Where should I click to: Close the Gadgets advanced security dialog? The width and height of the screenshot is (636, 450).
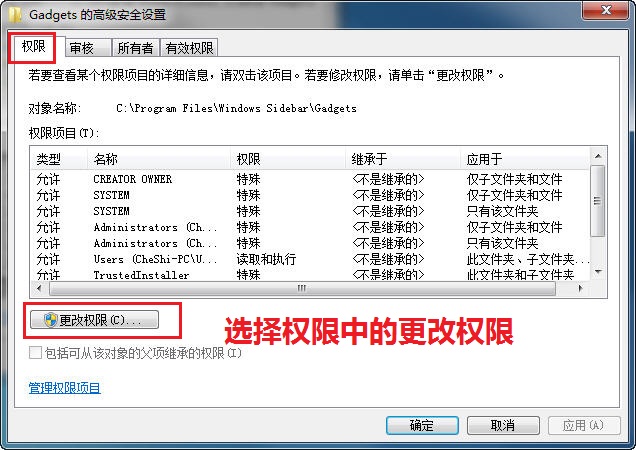[x=606, y=10]
